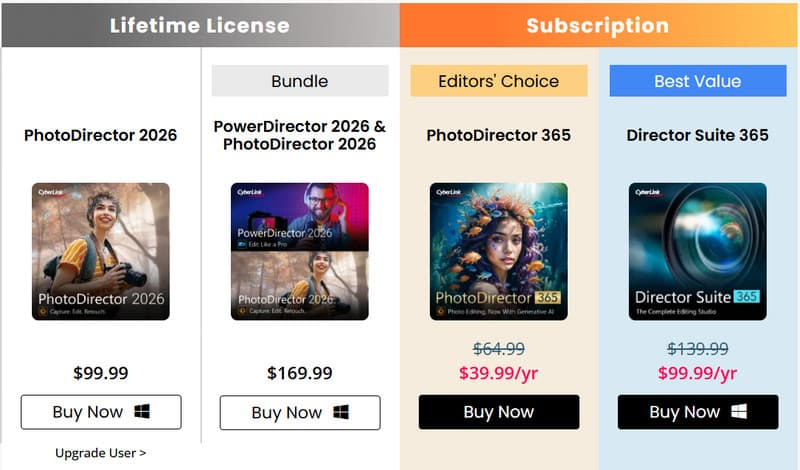Click the Windows icon on PhotoDirector 2026 button
Image resolution: width=800 pixels, height=470 pixels.
pyautogui.click(x=142, y=412)
